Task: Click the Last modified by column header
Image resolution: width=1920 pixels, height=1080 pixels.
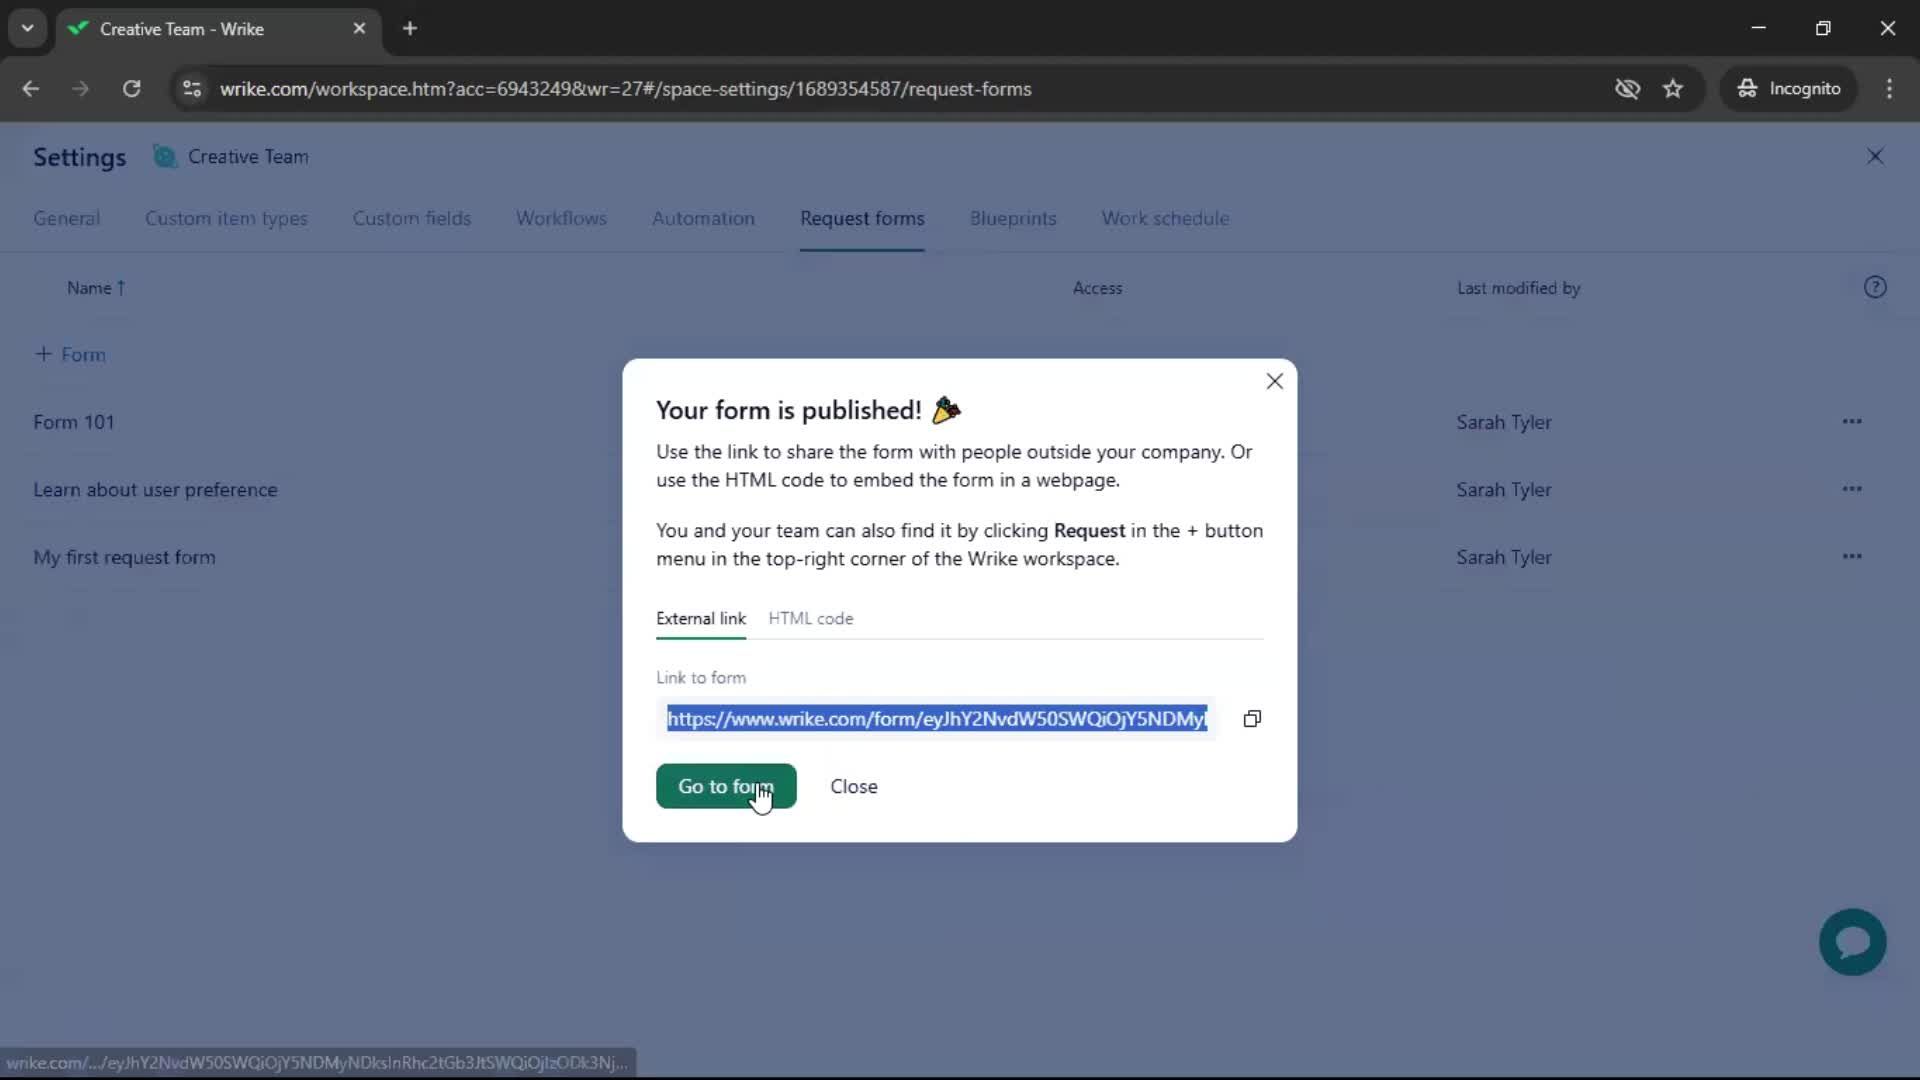Action: 1518,288
